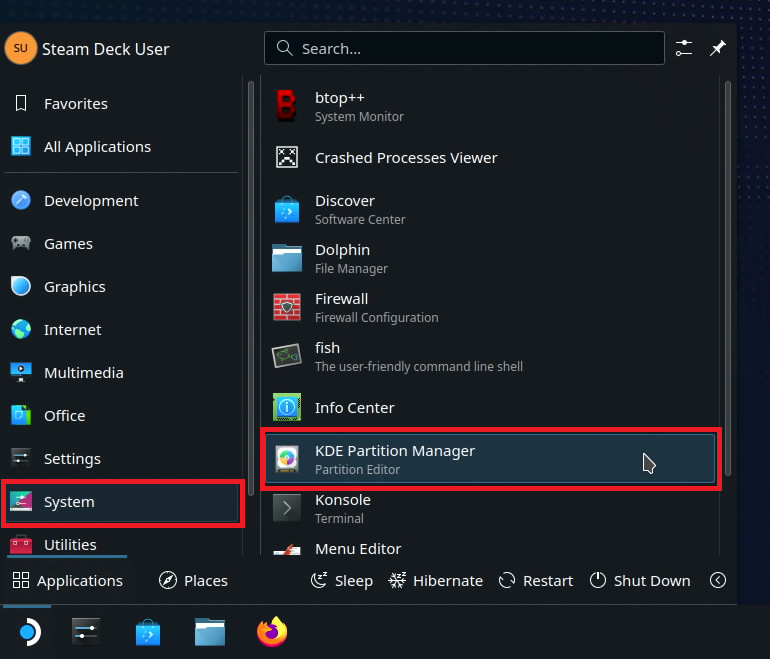Click the Restart button
Viewport: 770px width, 659px height.
[536, 580]
